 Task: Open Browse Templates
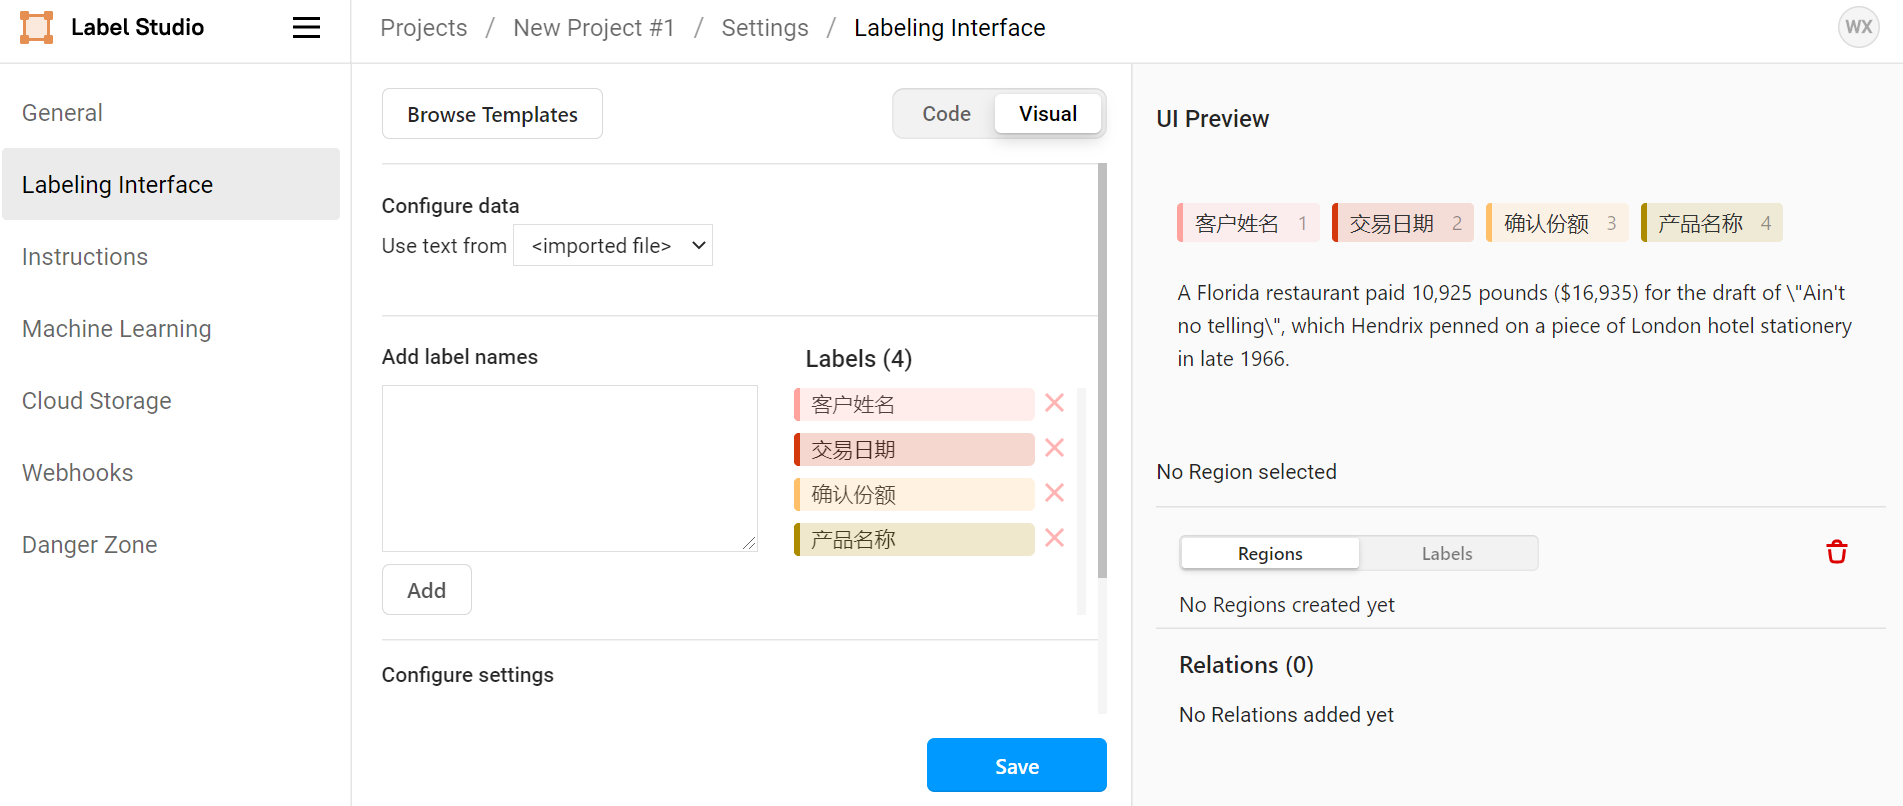[x=492, y=114]
